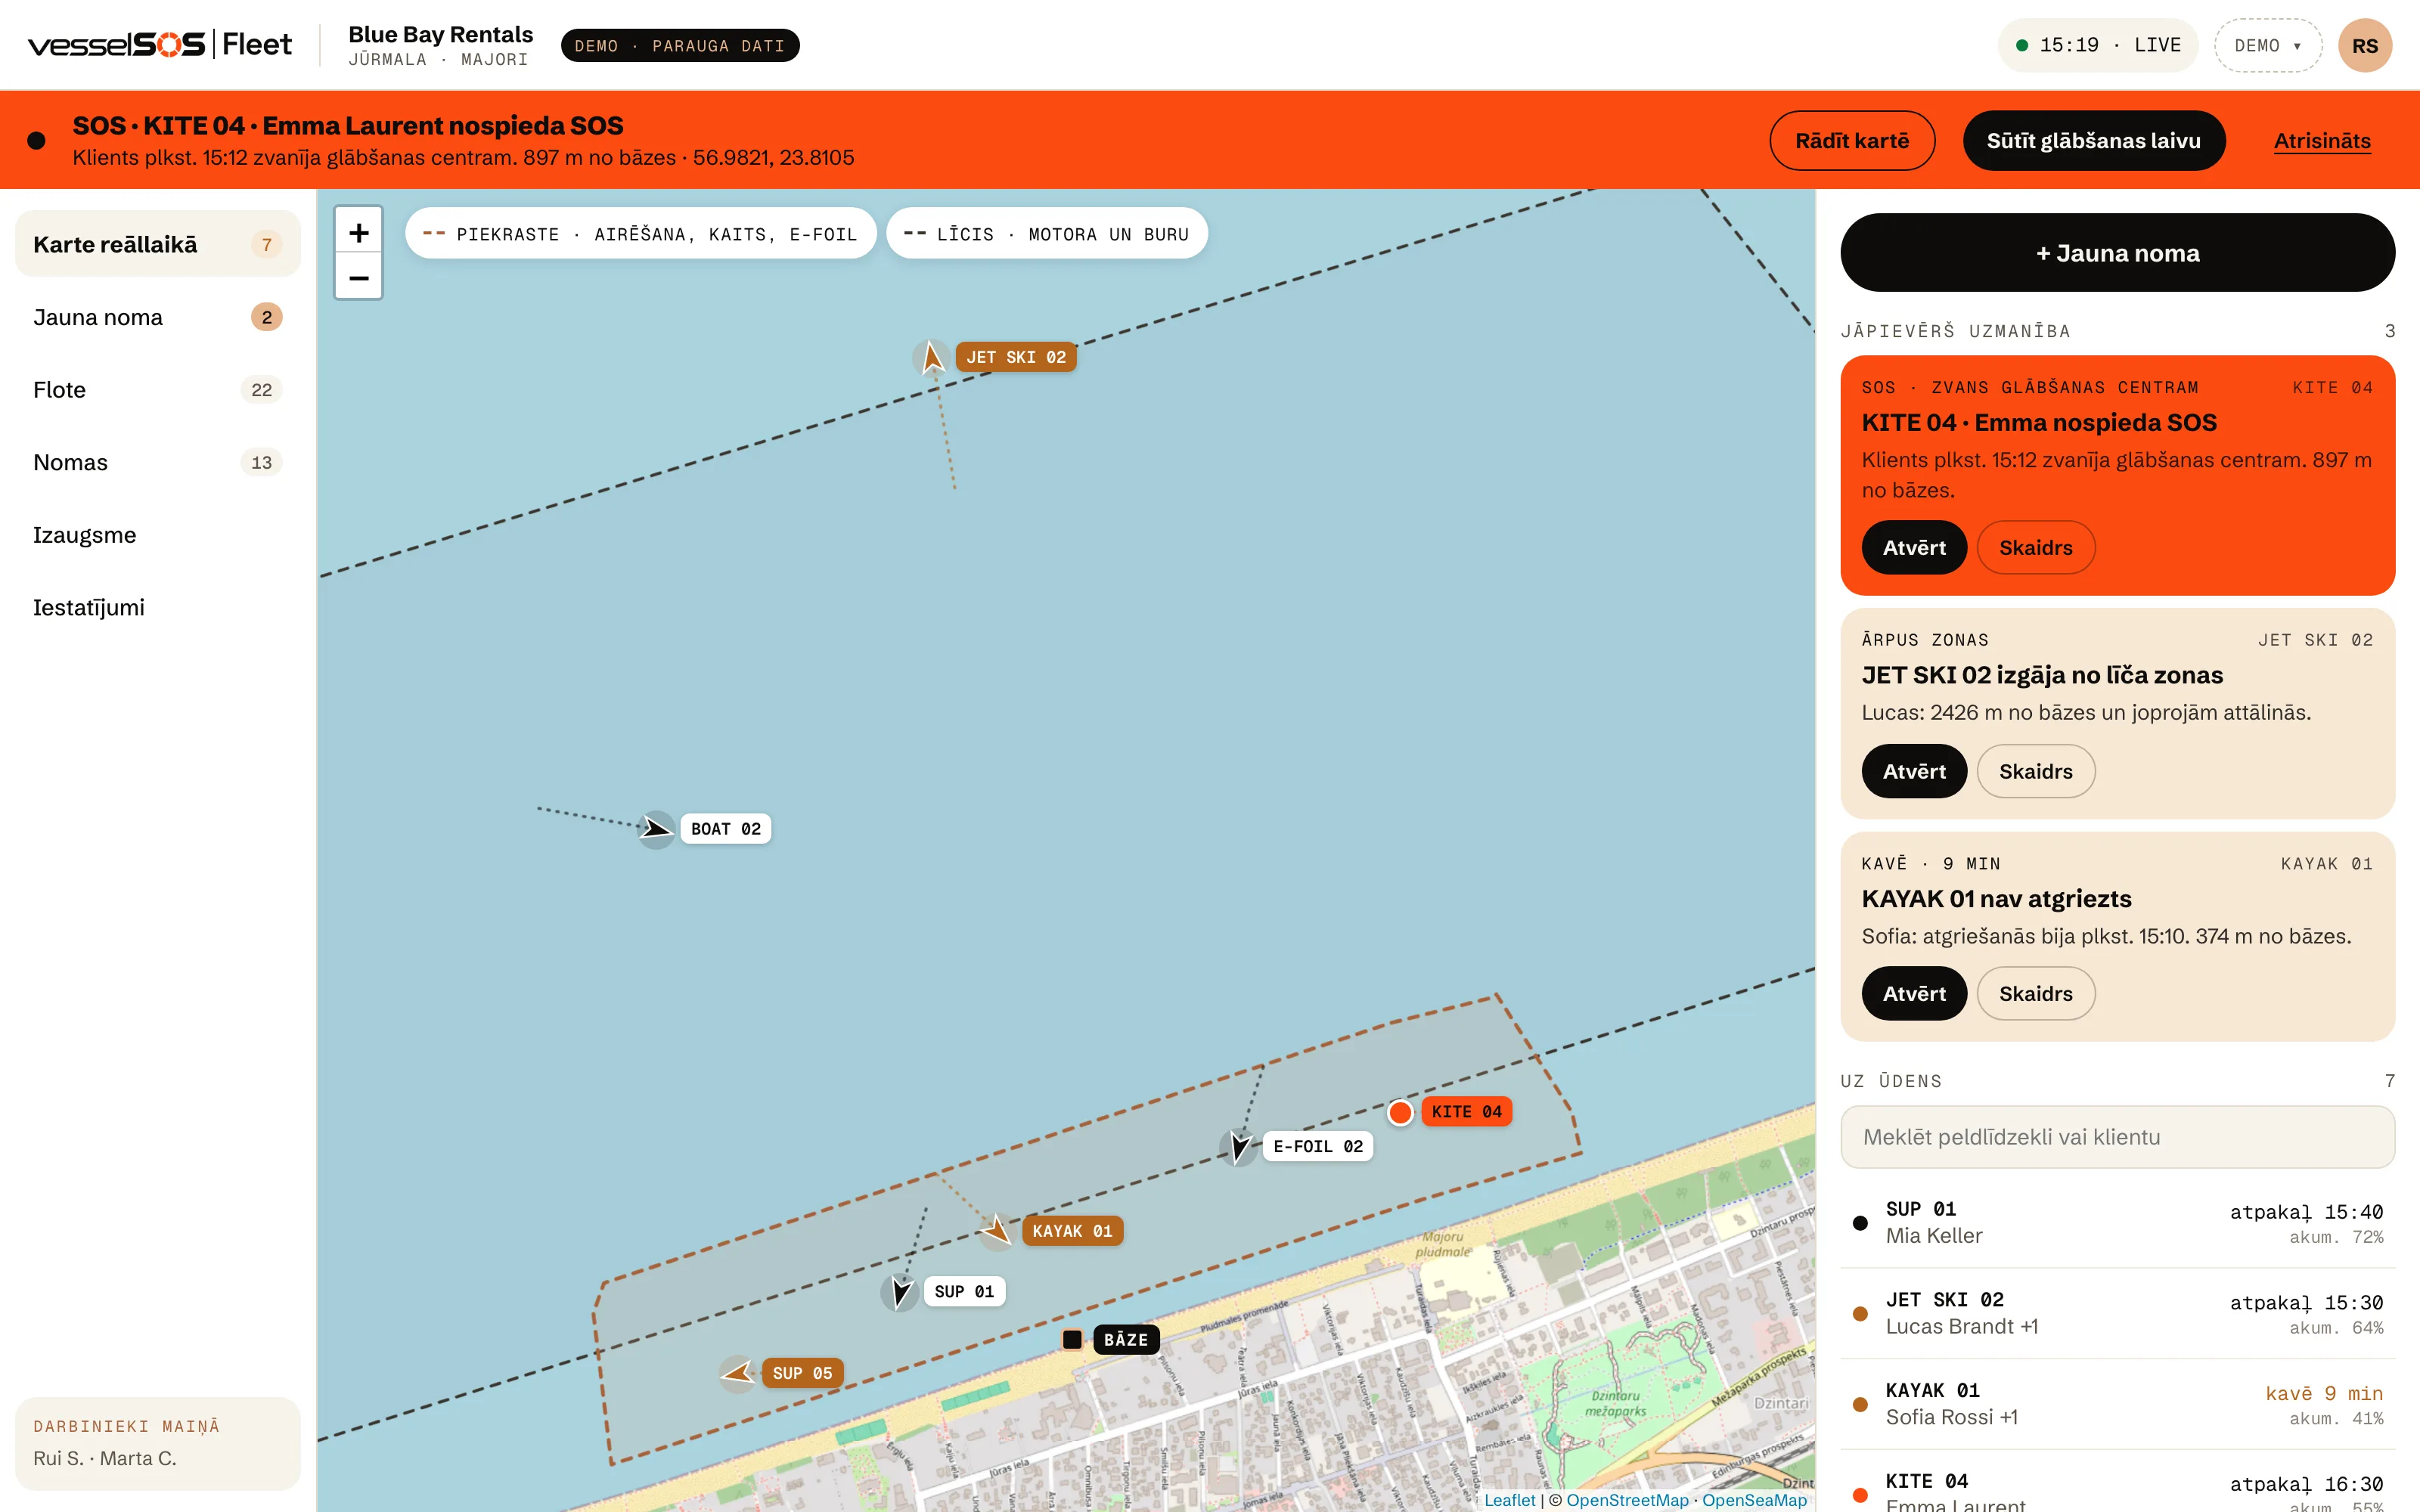Open Iestatījumi settings

coord(158,608)
